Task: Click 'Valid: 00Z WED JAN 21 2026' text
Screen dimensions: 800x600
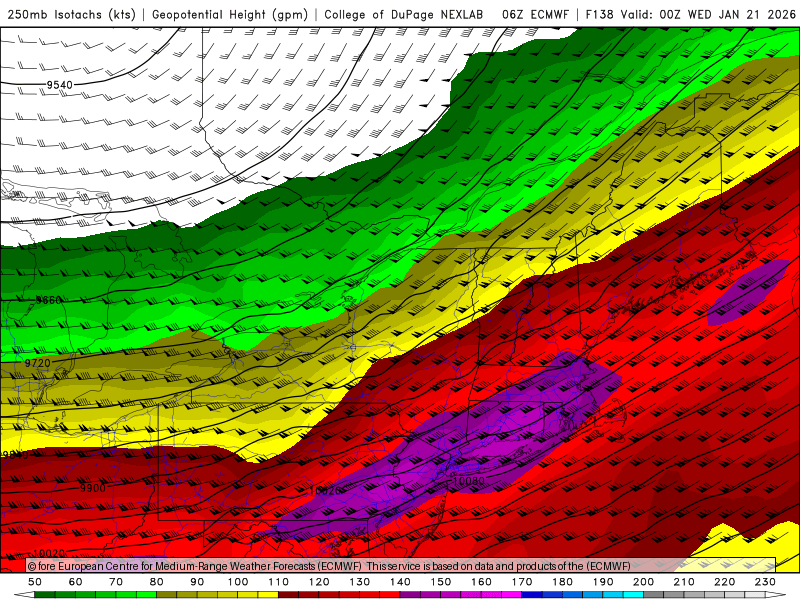Action: (x=708, y=14)
